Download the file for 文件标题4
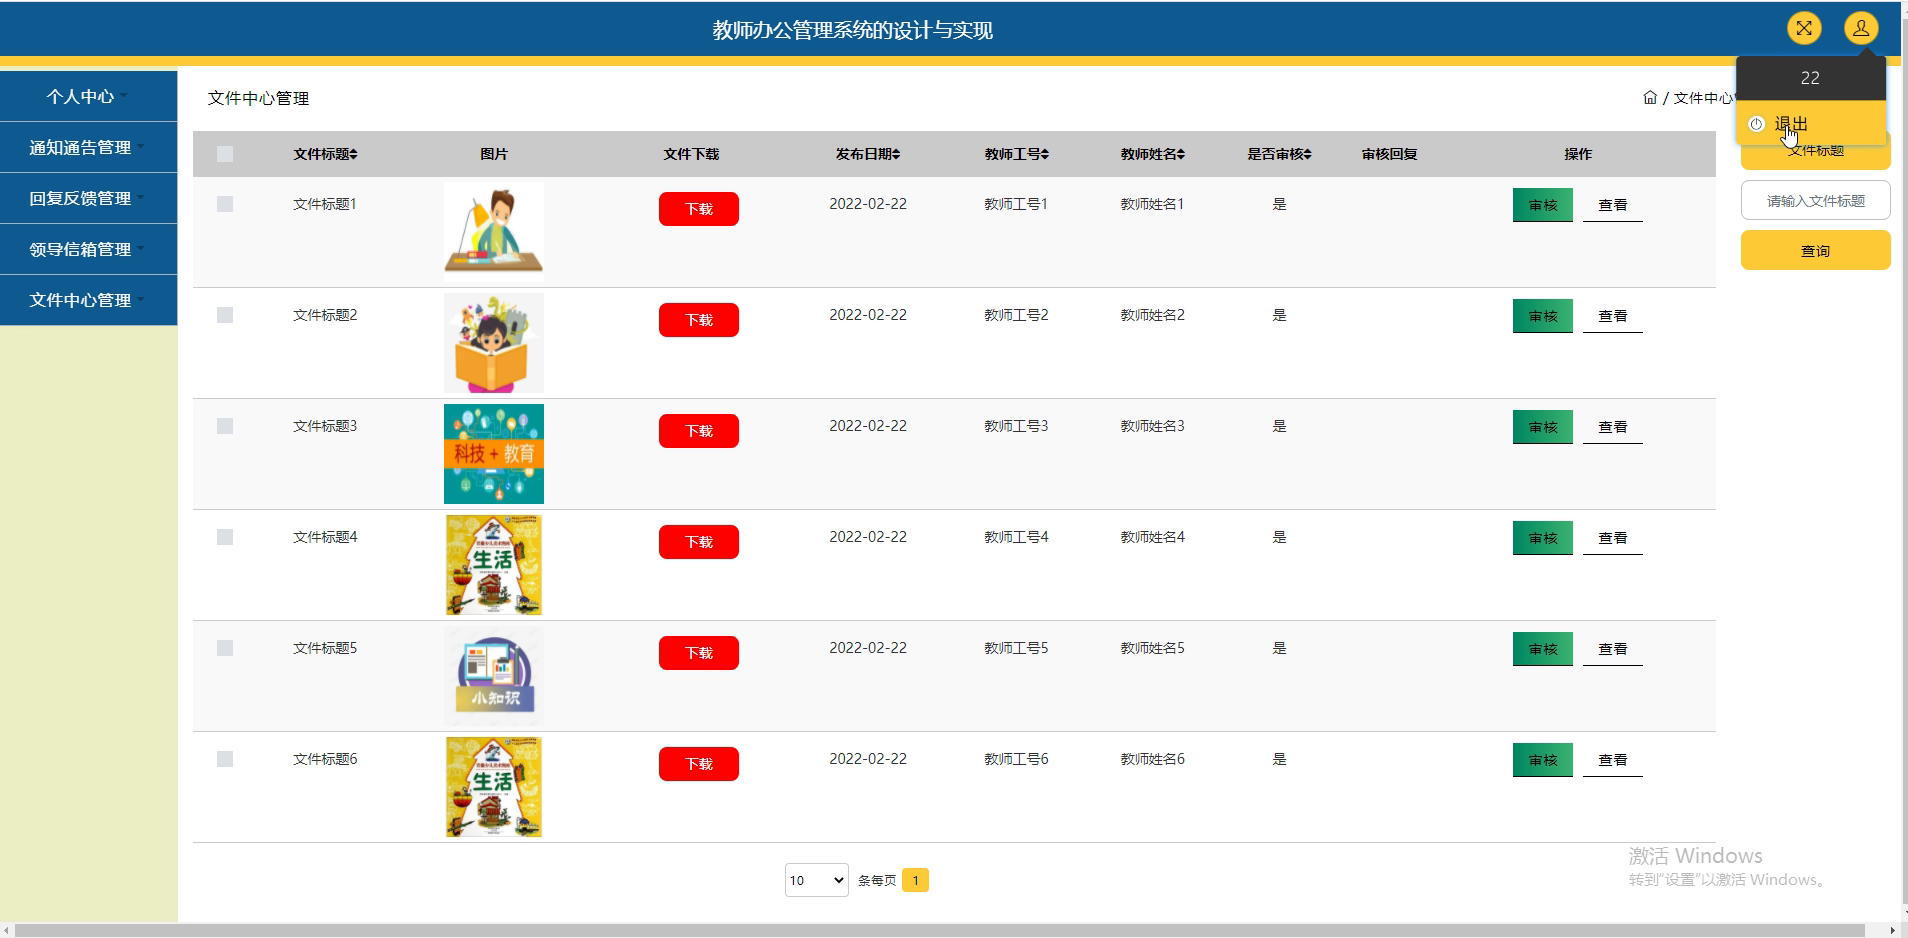Image resolution: width=1908 pixels, height=938 pixels. (699, 542)
